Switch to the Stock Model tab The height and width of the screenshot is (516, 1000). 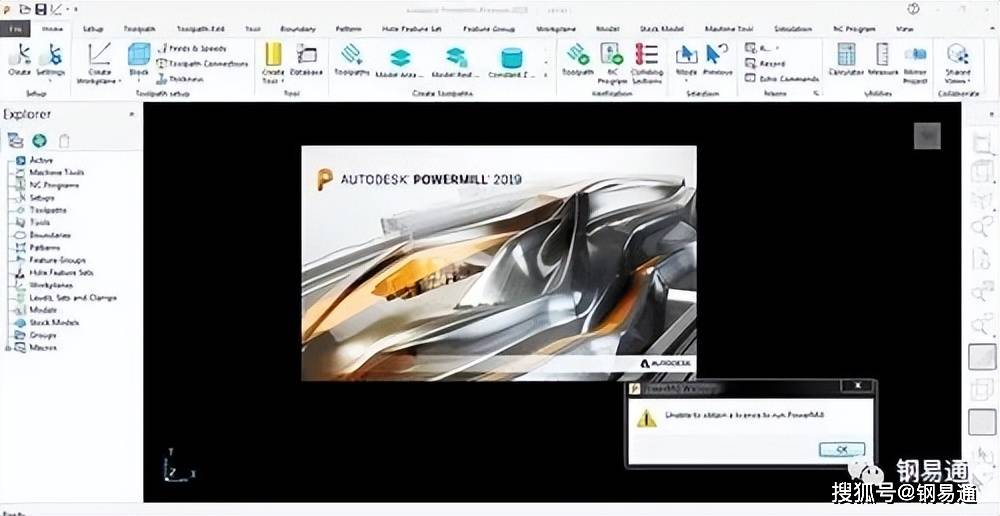[x=661, y=29]
